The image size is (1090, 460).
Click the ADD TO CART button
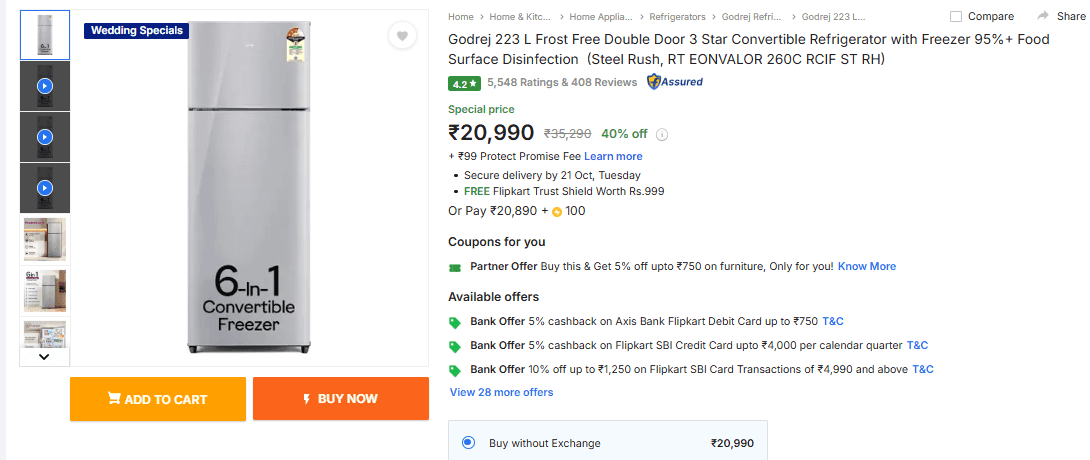pyautogui.click(x=157, y=399)
